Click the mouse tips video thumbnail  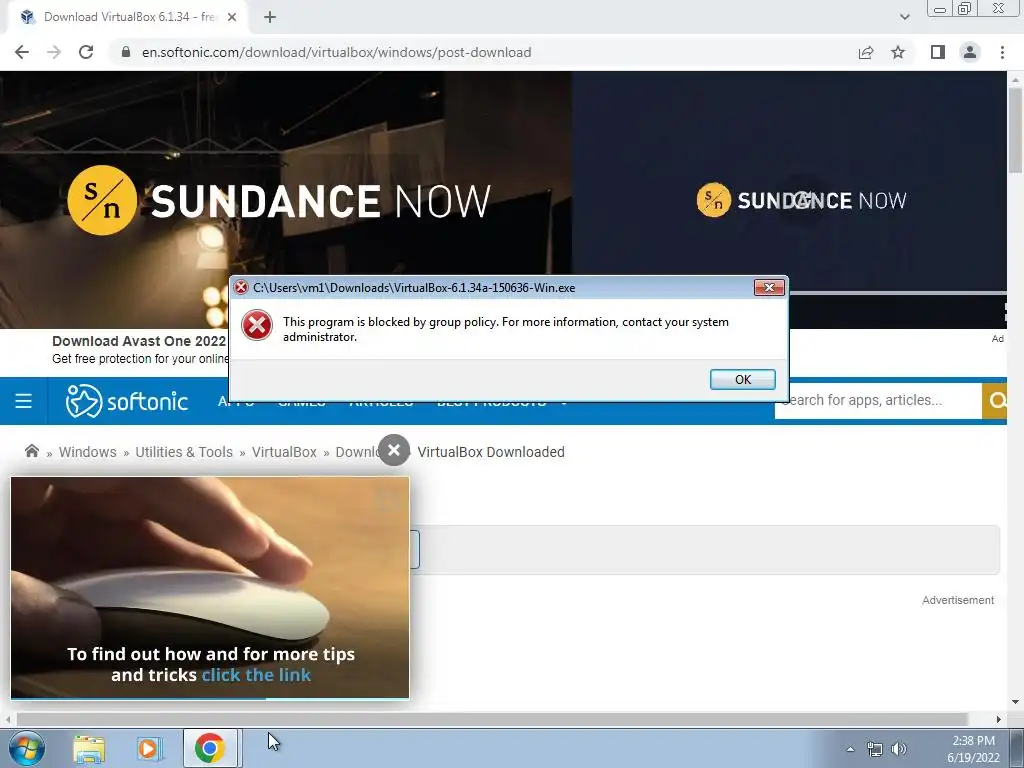tap(210, 588)
